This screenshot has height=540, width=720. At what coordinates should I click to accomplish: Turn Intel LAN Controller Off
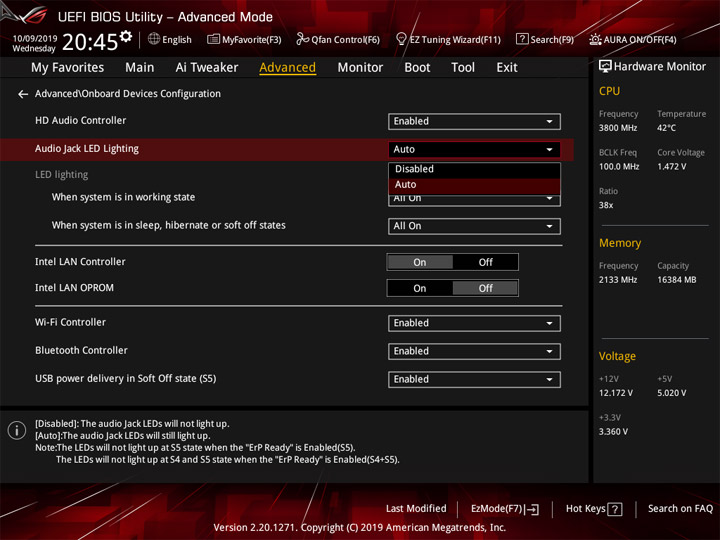pos(485,262)
